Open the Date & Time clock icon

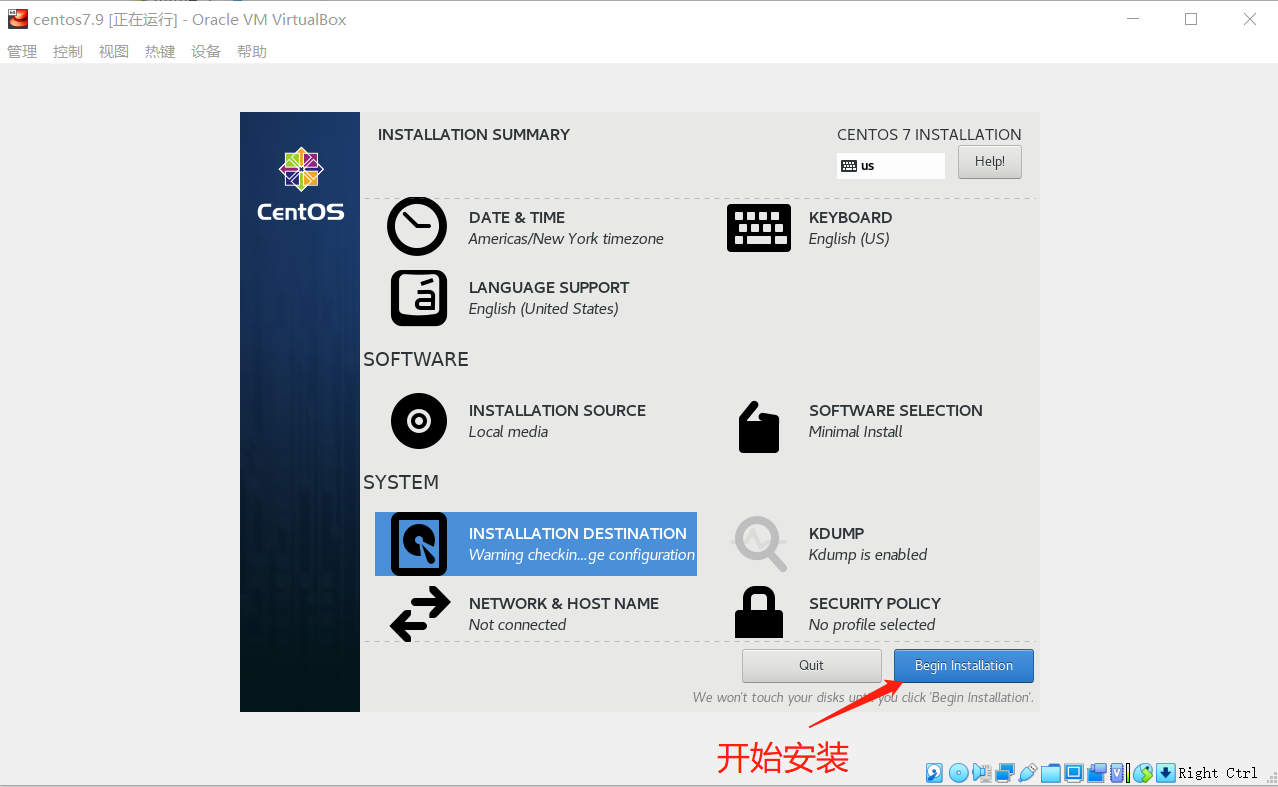click(417, 227)
